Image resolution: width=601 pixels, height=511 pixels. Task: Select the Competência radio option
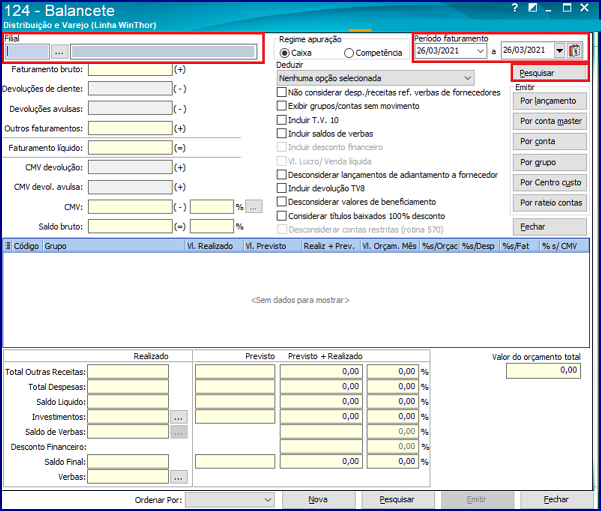(x=348, y=53)
